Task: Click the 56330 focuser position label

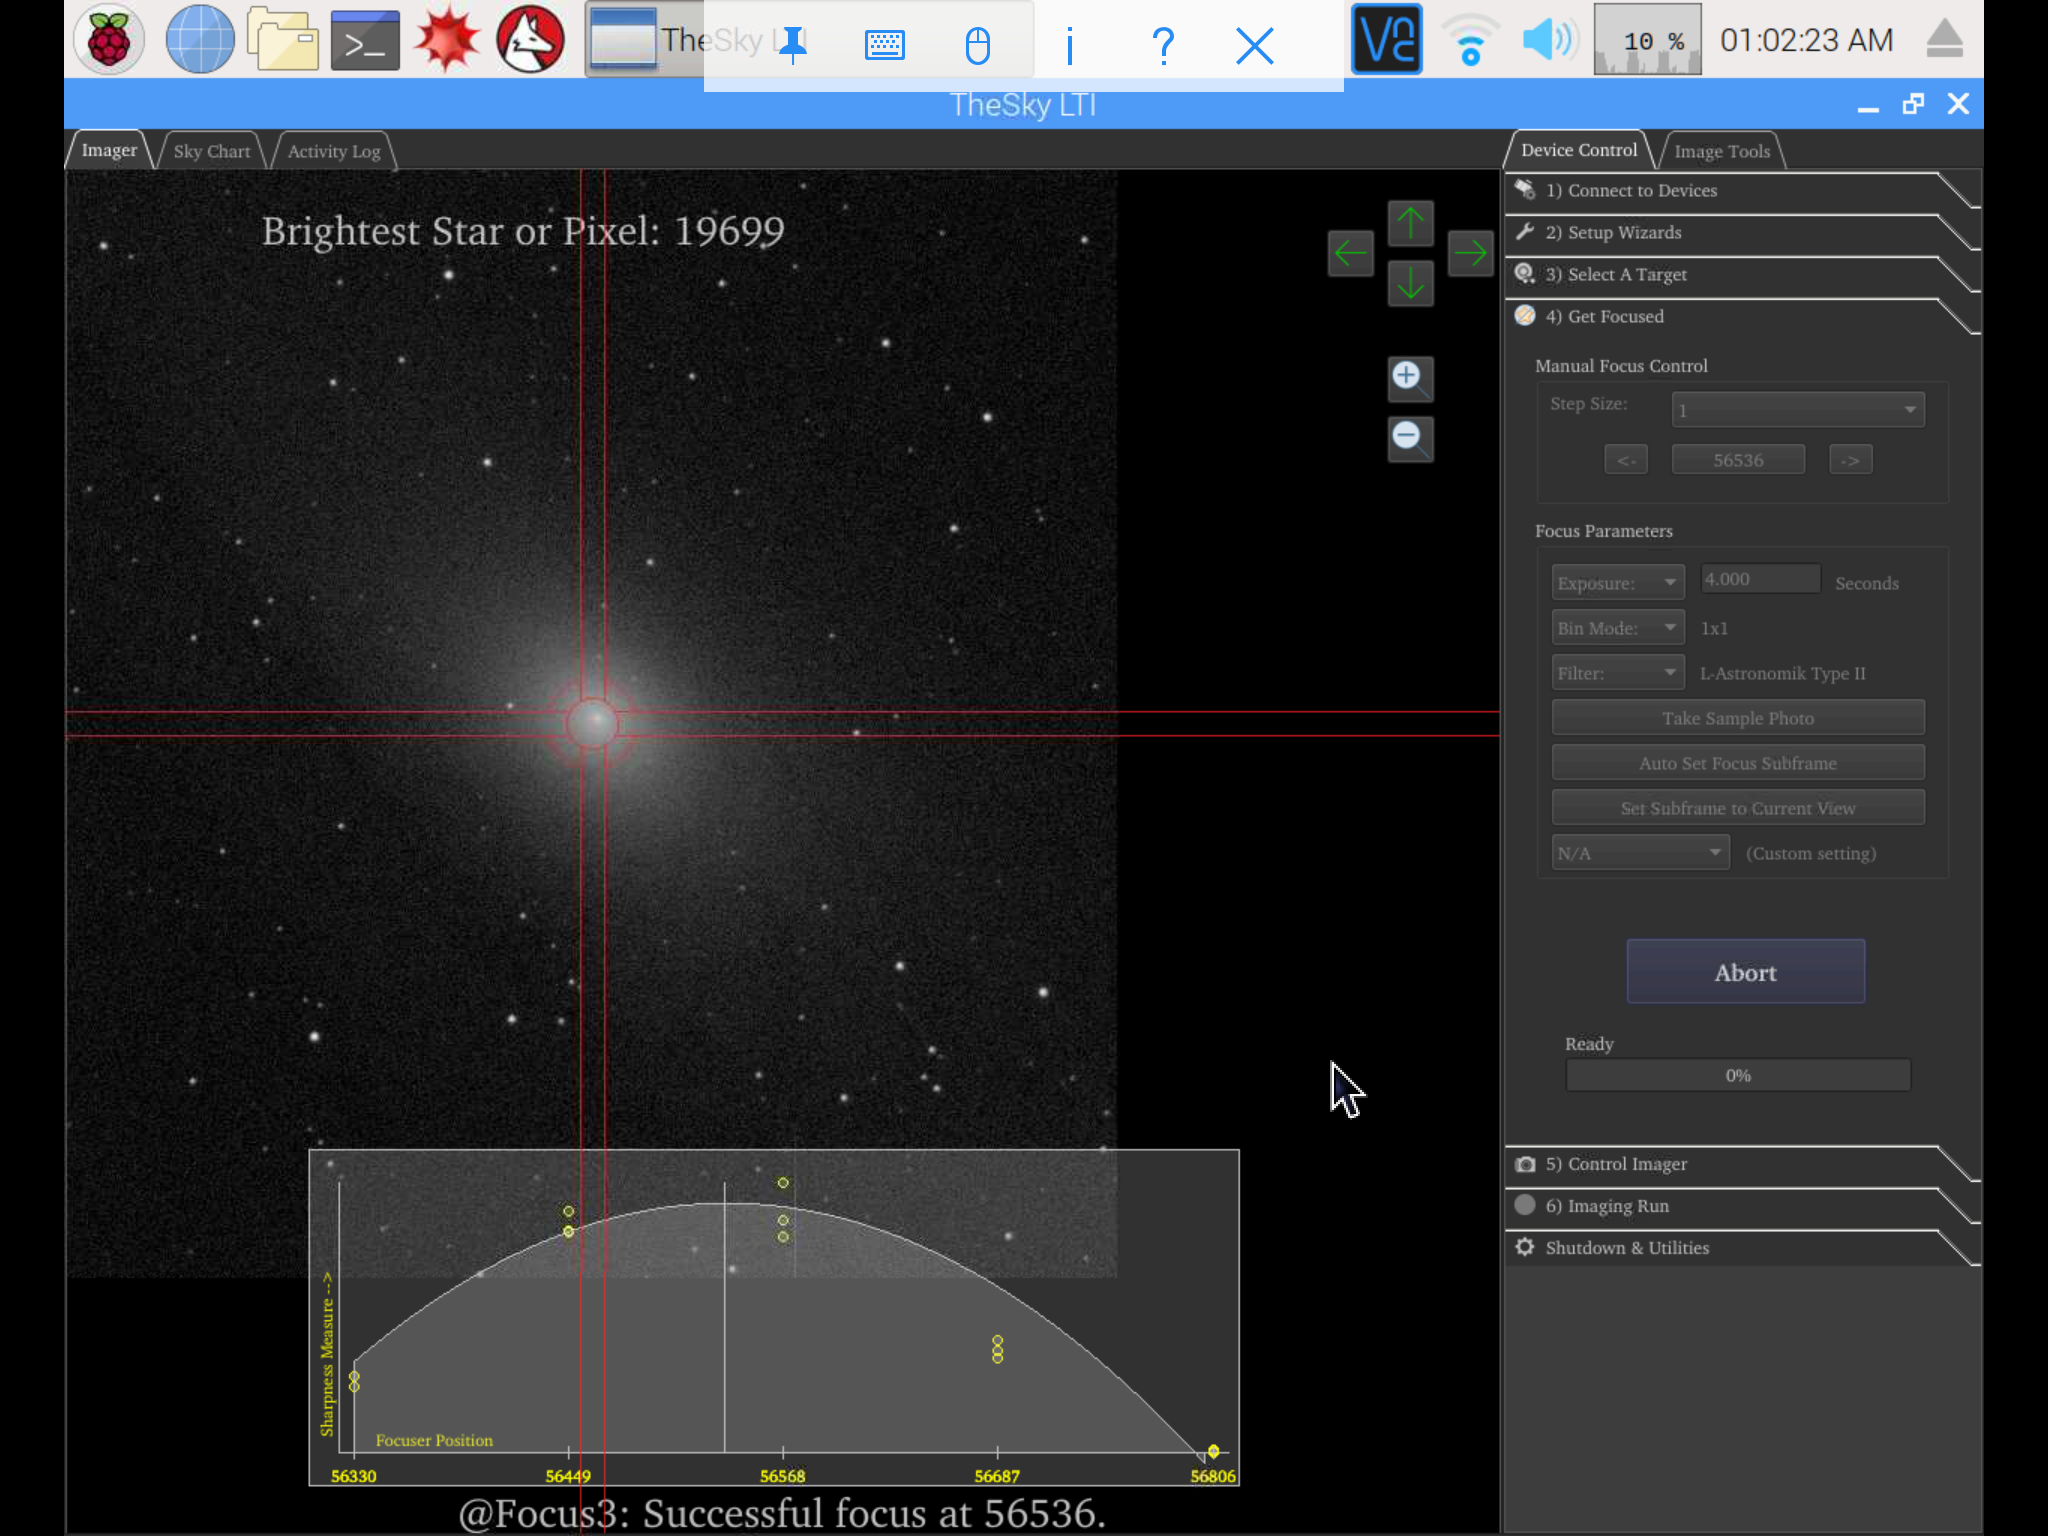Action: 354,1476
